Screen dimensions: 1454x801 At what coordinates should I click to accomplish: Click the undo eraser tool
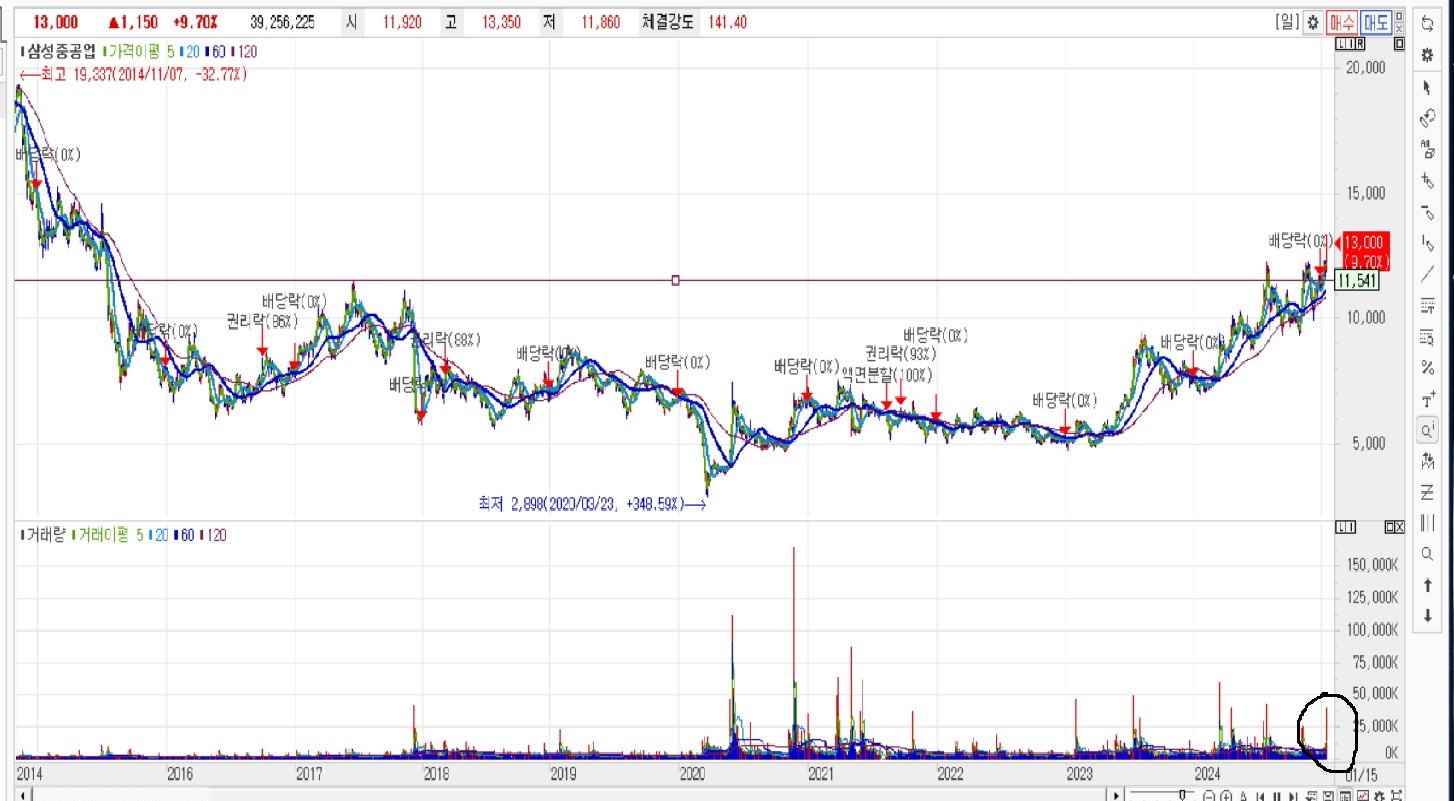1428,119
